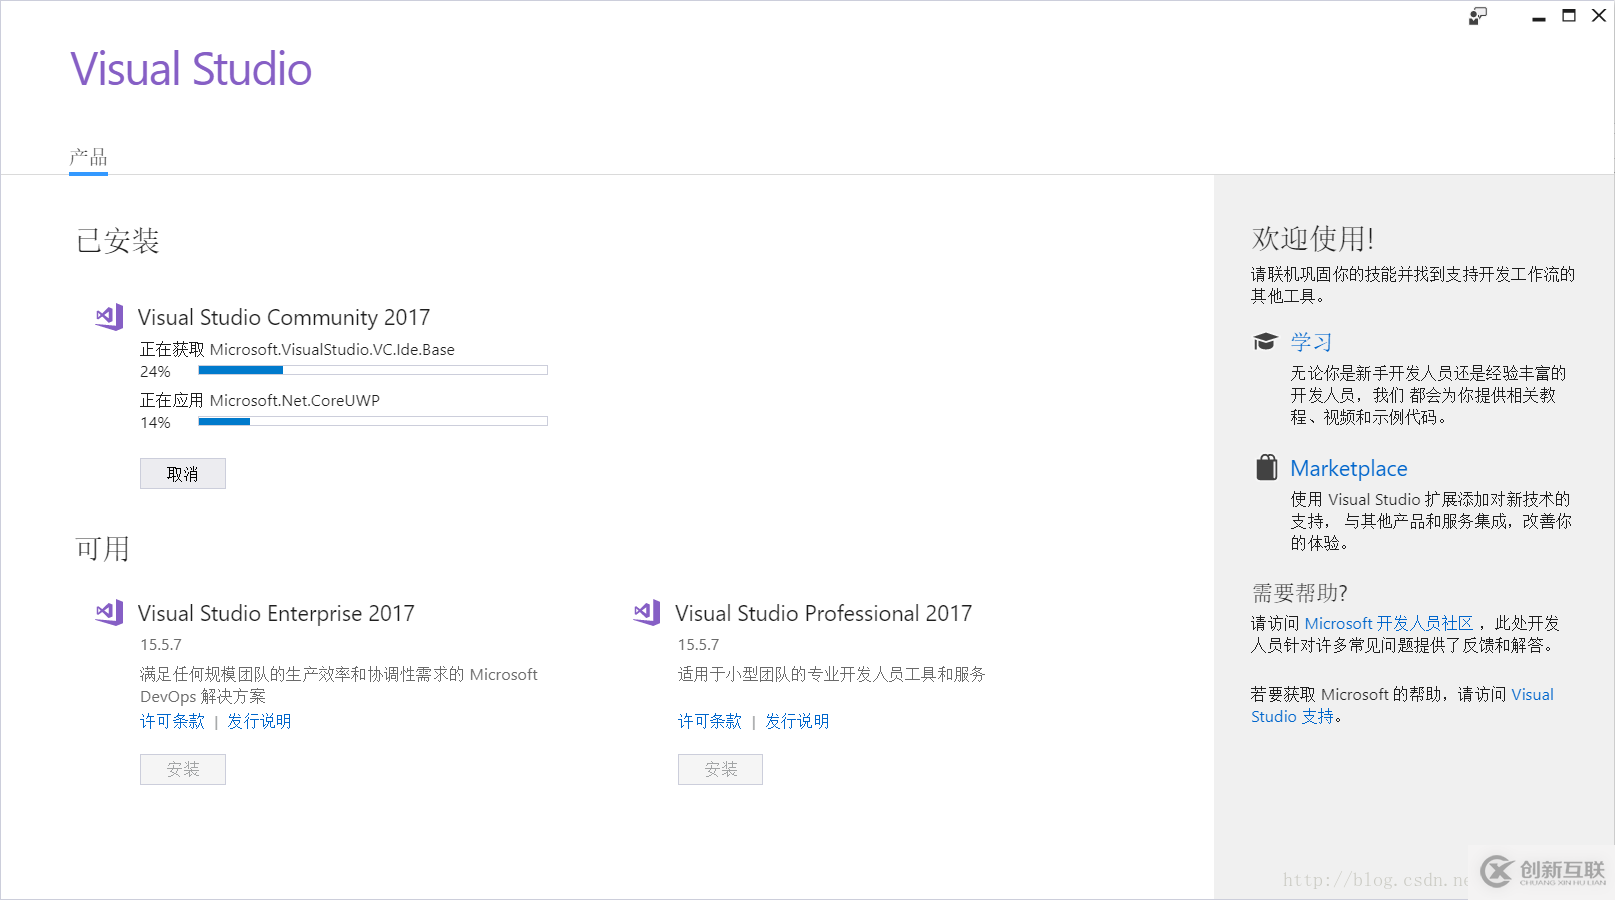Click the 欢迎使用! heading
Viewport: 1615px width, 900px height.
click(x=1313, y=238)
